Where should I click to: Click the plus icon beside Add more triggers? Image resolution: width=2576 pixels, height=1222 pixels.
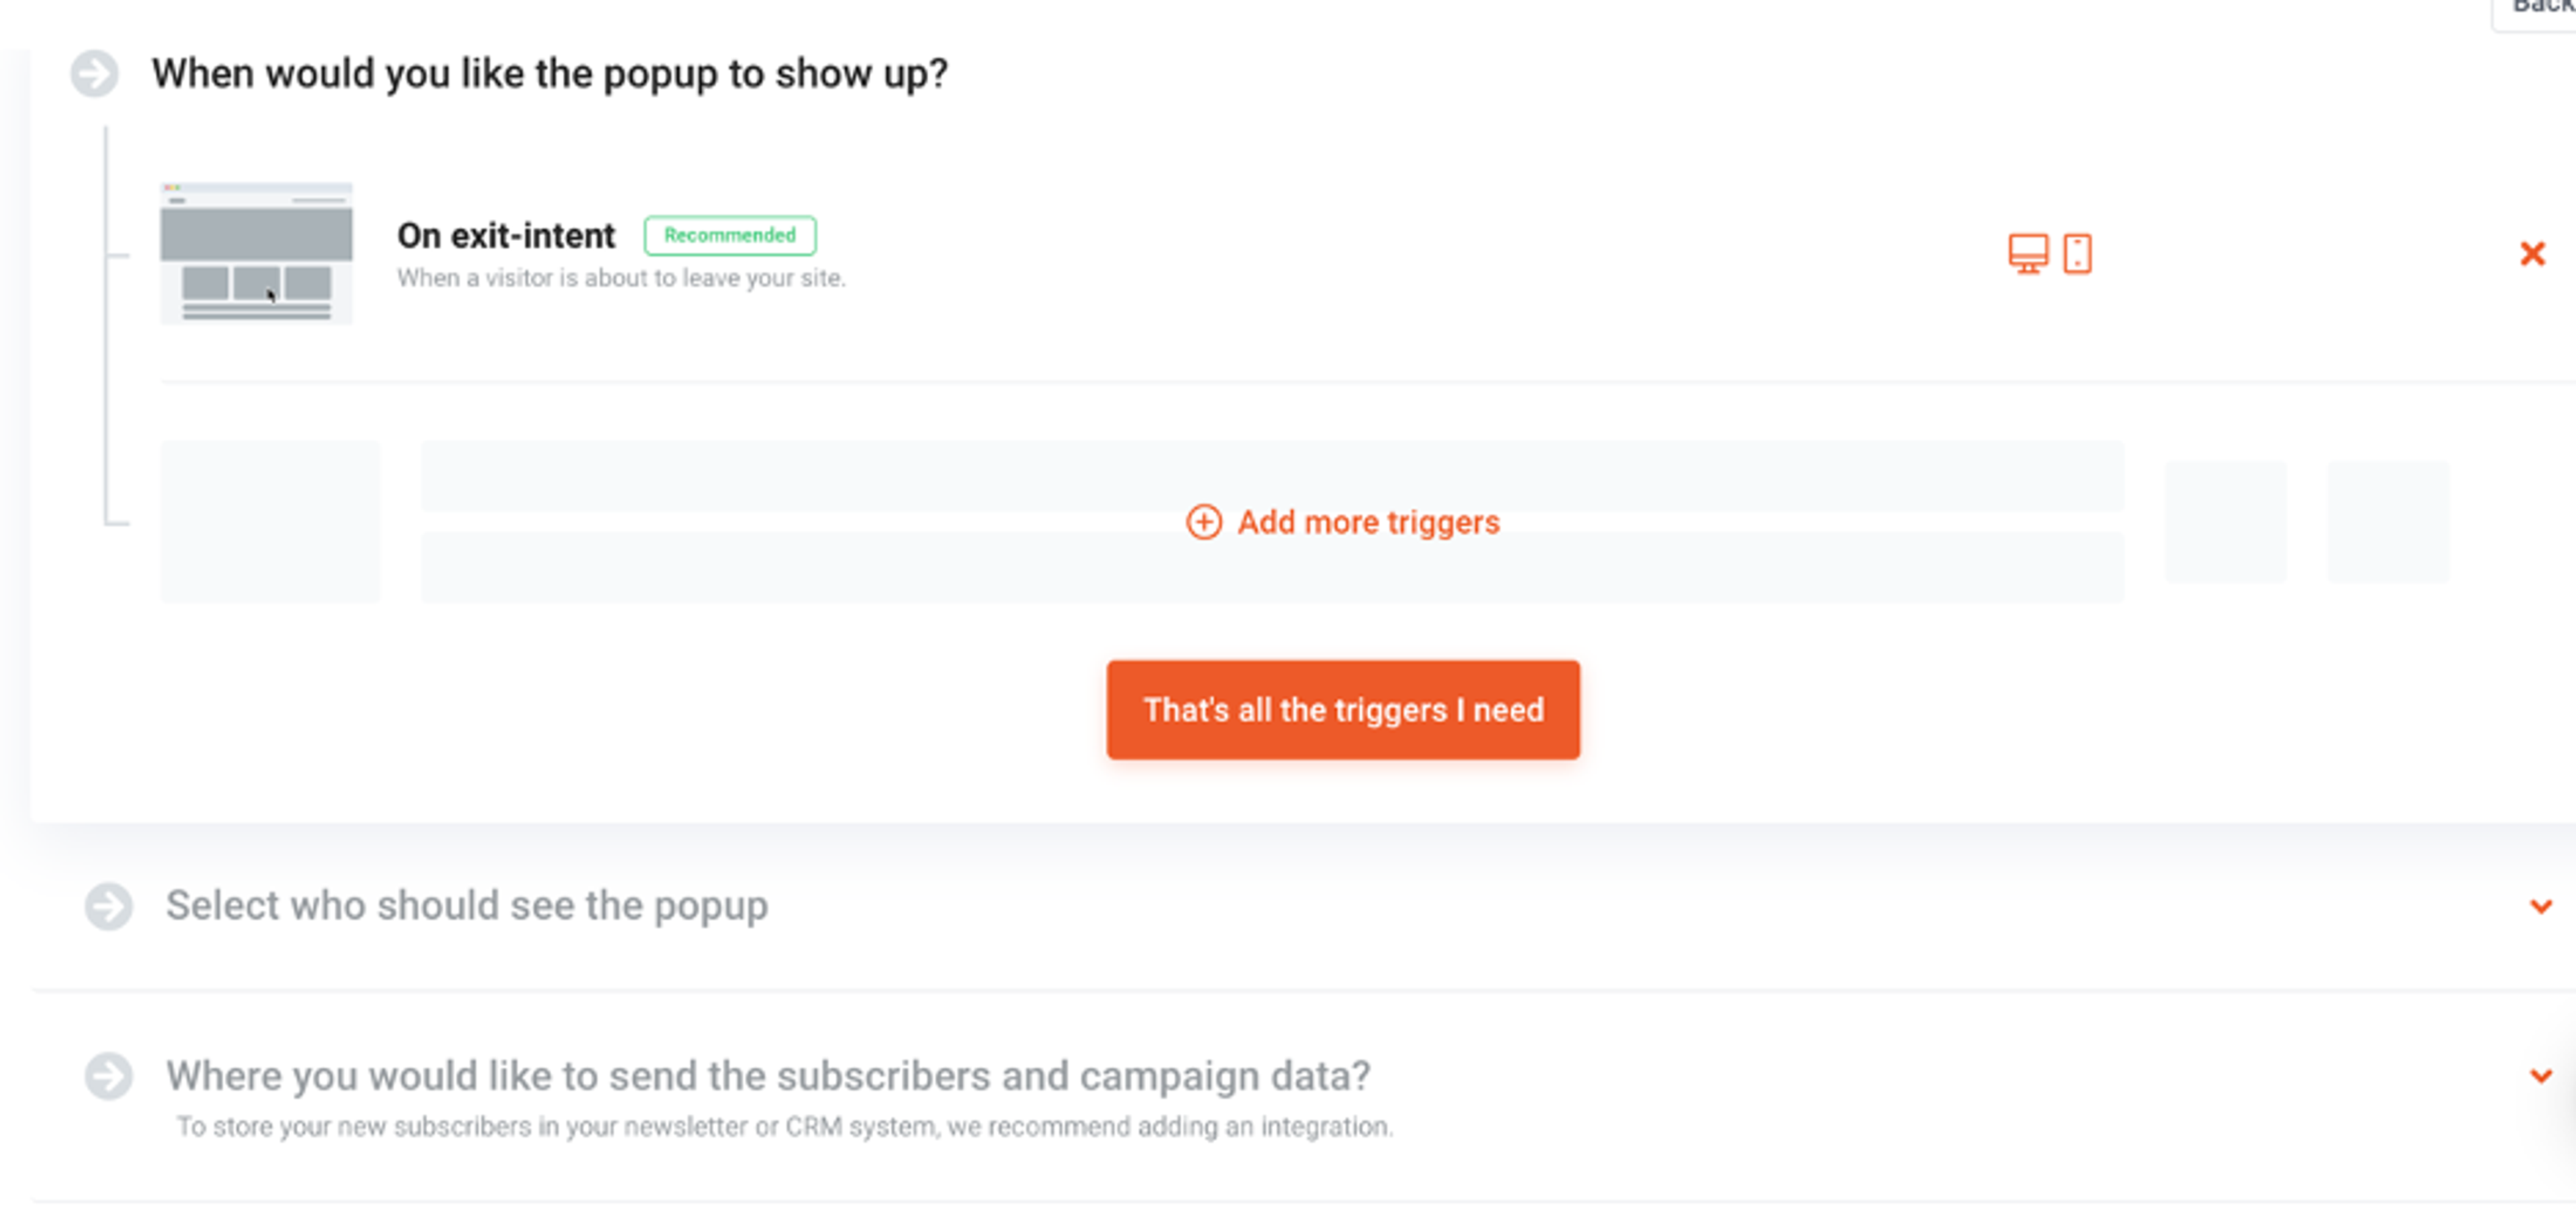(1204, 522)
